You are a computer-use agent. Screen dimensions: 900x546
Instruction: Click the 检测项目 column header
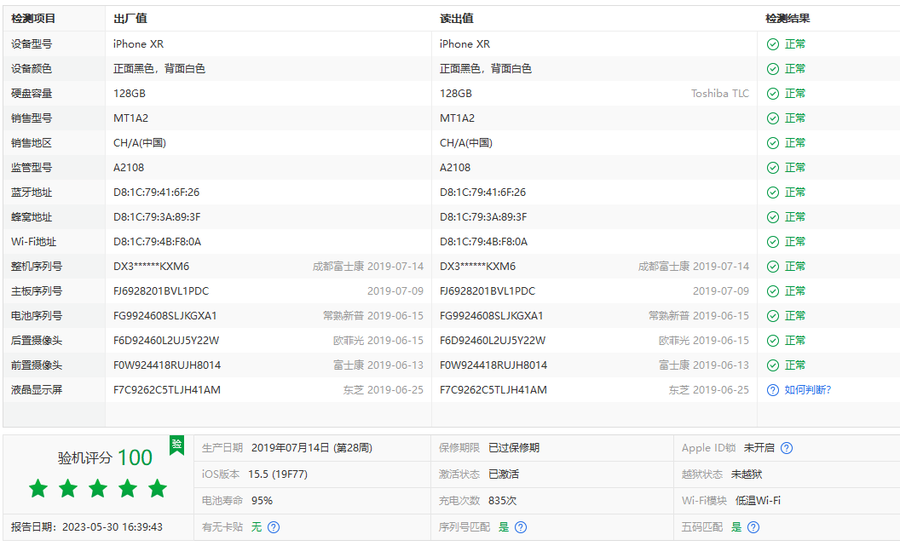[x=33, y=18]
